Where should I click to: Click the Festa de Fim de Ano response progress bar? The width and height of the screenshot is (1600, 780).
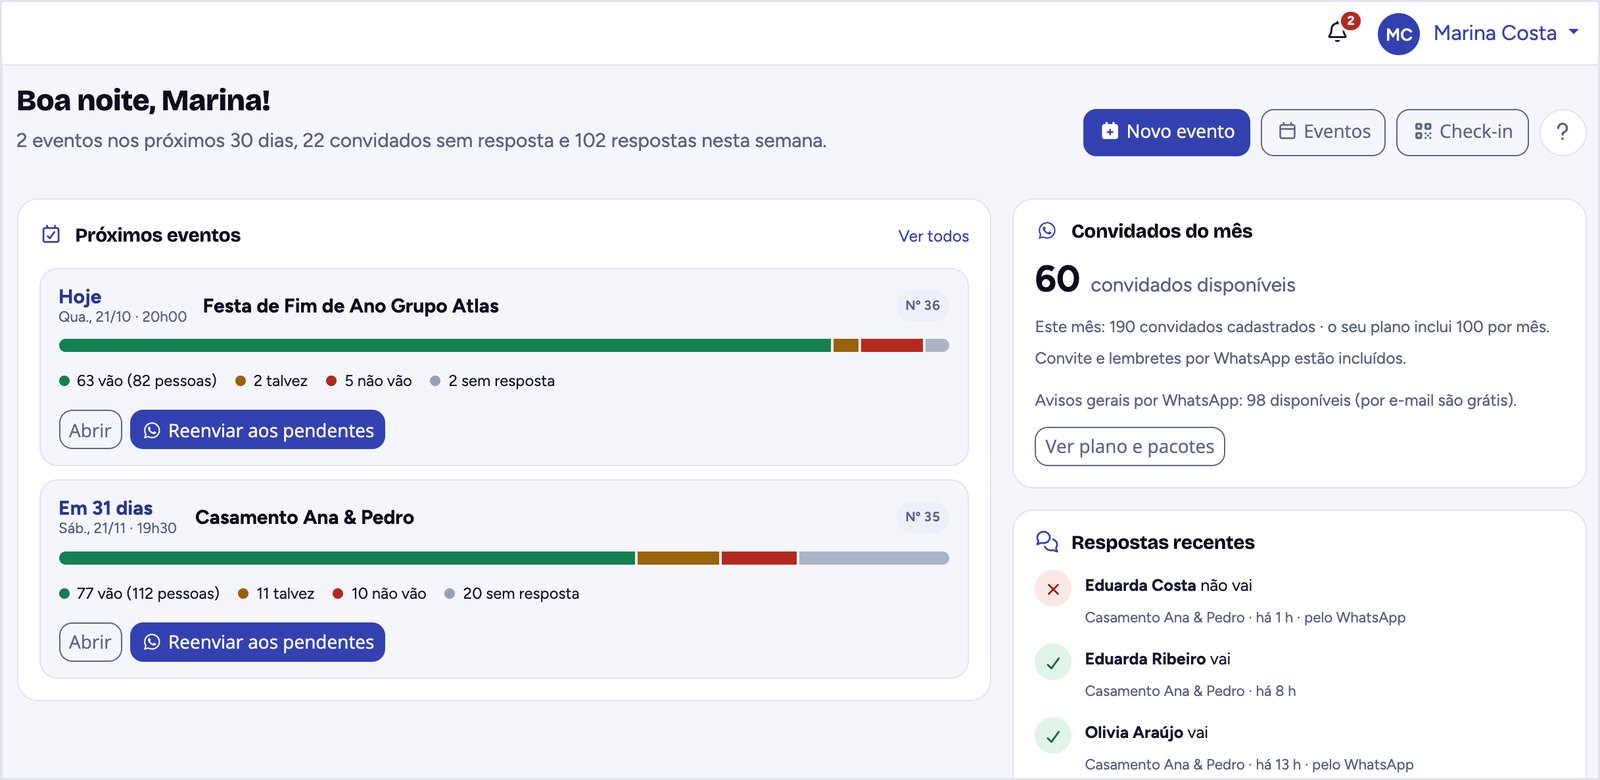(504, 346)
